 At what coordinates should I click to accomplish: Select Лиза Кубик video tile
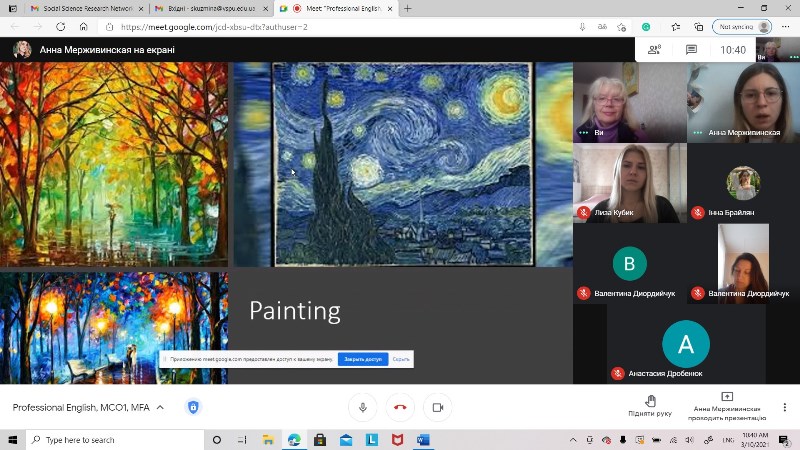click(630, 183)
